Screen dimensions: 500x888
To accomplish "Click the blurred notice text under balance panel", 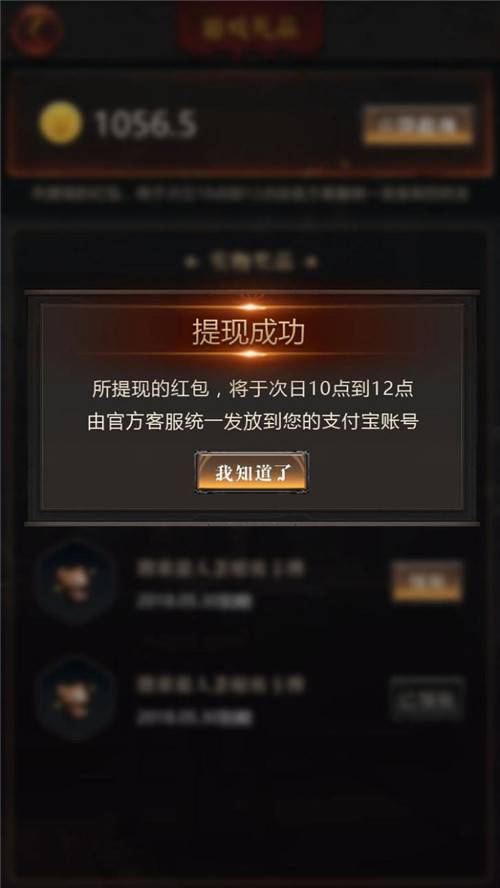I will (x=250, y=194).
